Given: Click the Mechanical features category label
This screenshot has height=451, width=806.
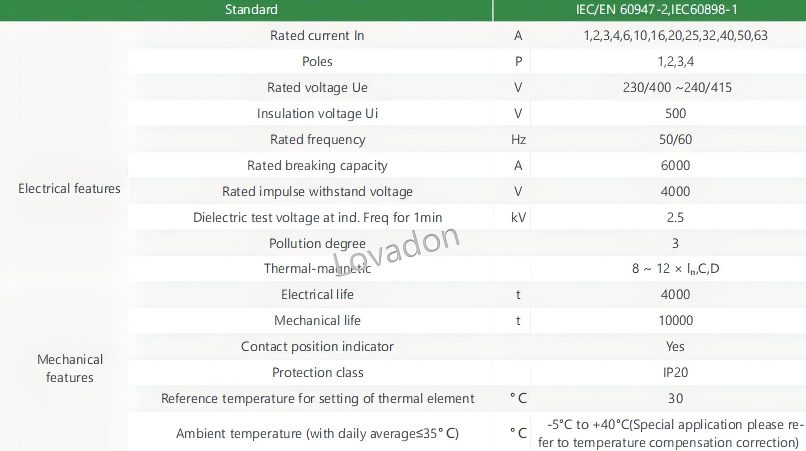Looking at the screenshot, I should pyautogui.click(x=69, y=368).
